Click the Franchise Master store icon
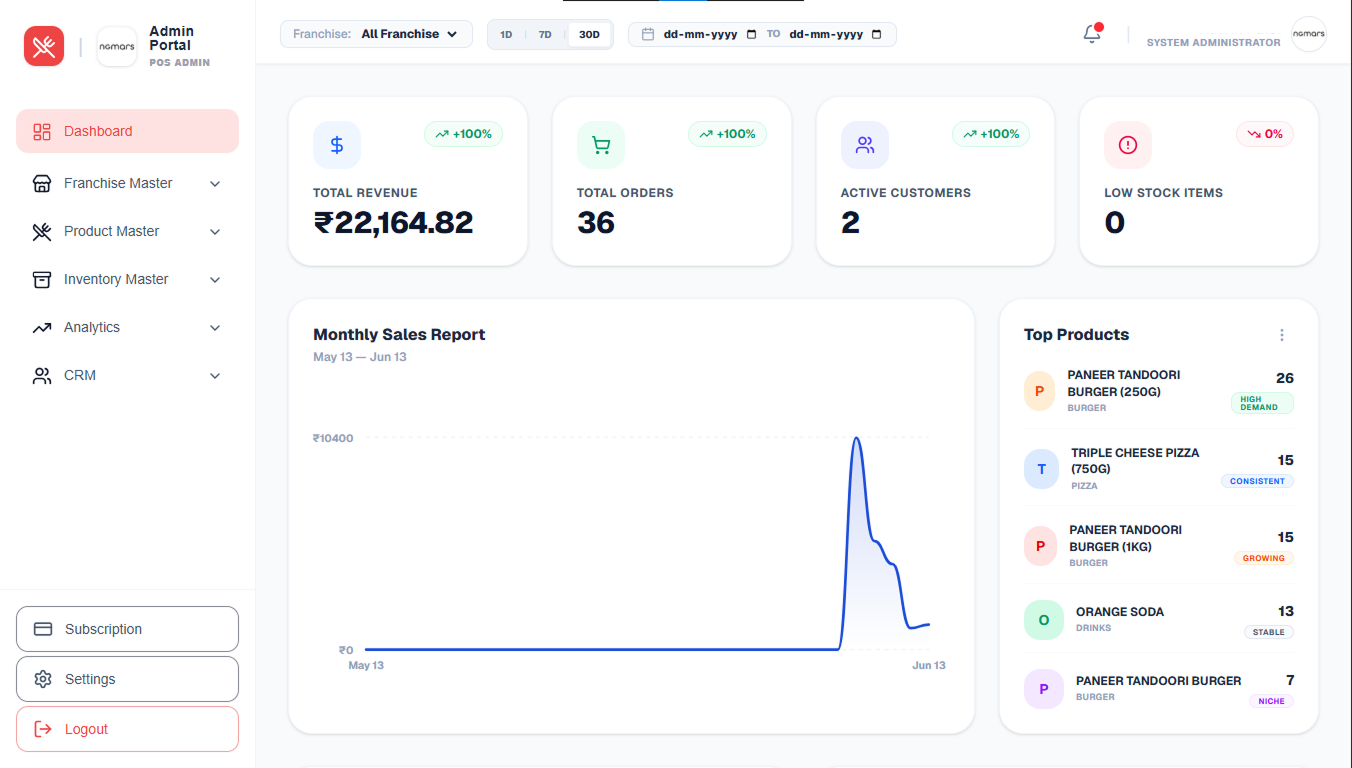The image size is (1352, 768). pos(42,184)
